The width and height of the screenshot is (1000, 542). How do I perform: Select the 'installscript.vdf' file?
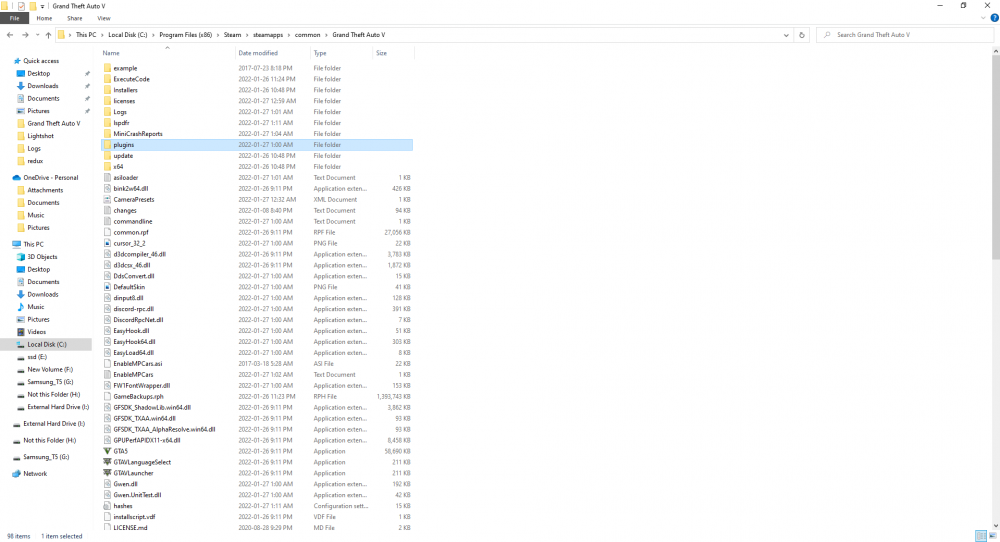(134, 517)
